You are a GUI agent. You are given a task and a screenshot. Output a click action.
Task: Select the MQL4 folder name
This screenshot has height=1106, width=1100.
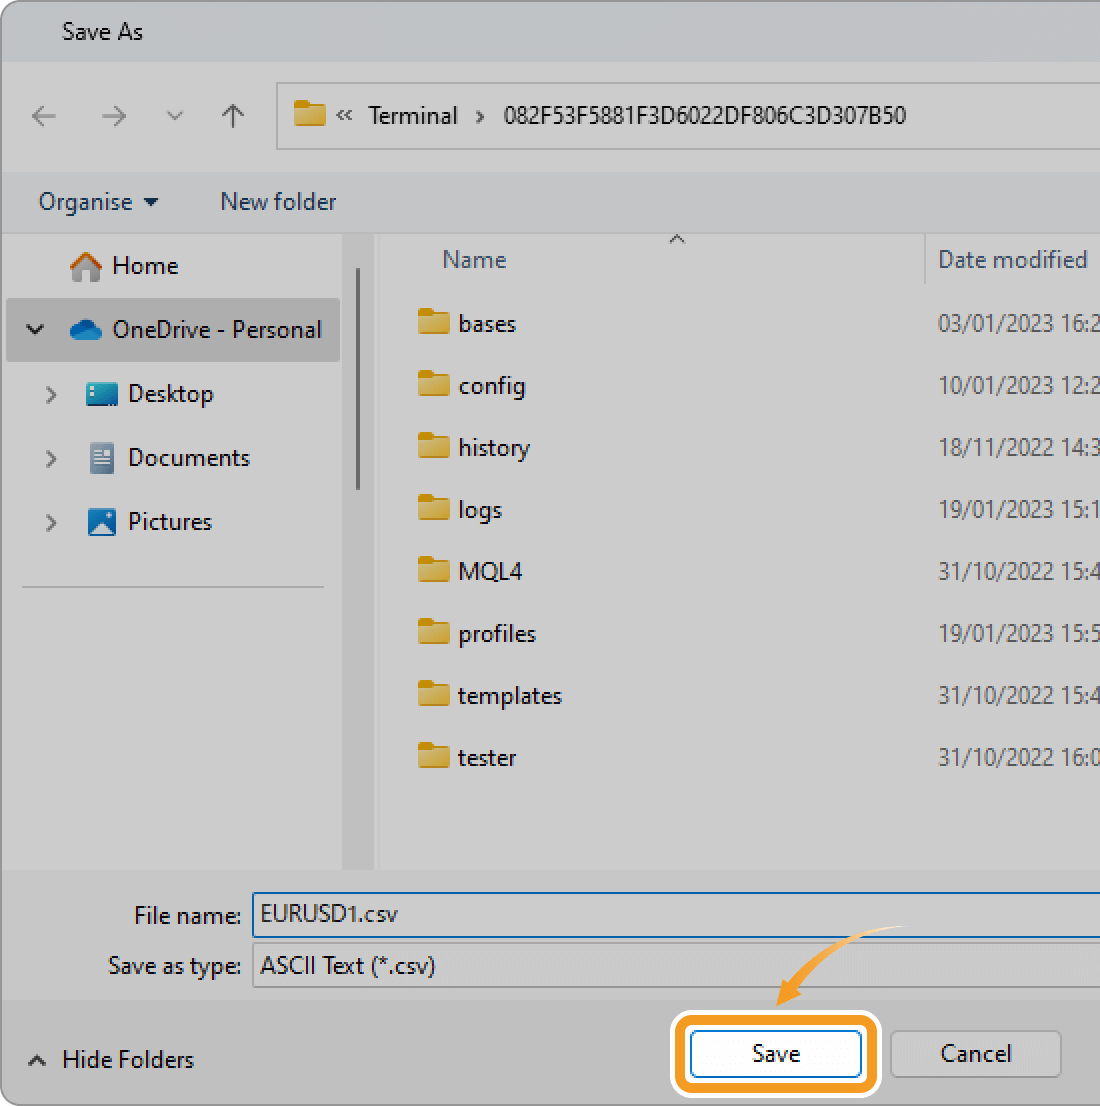click(x=490, y=572)
